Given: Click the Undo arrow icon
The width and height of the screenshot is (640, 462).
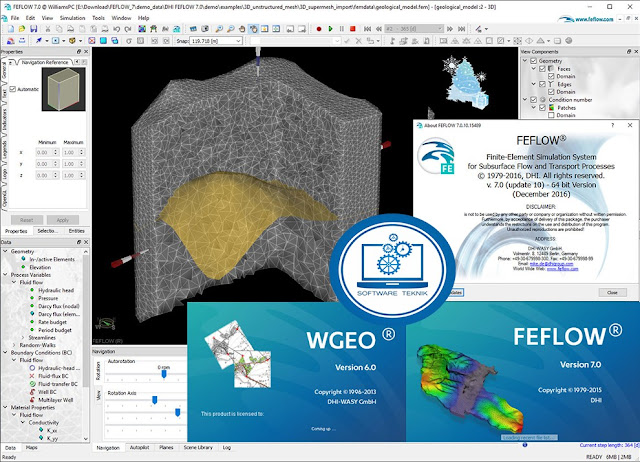Looking at the screenshot, I should [x=117, y=29].
